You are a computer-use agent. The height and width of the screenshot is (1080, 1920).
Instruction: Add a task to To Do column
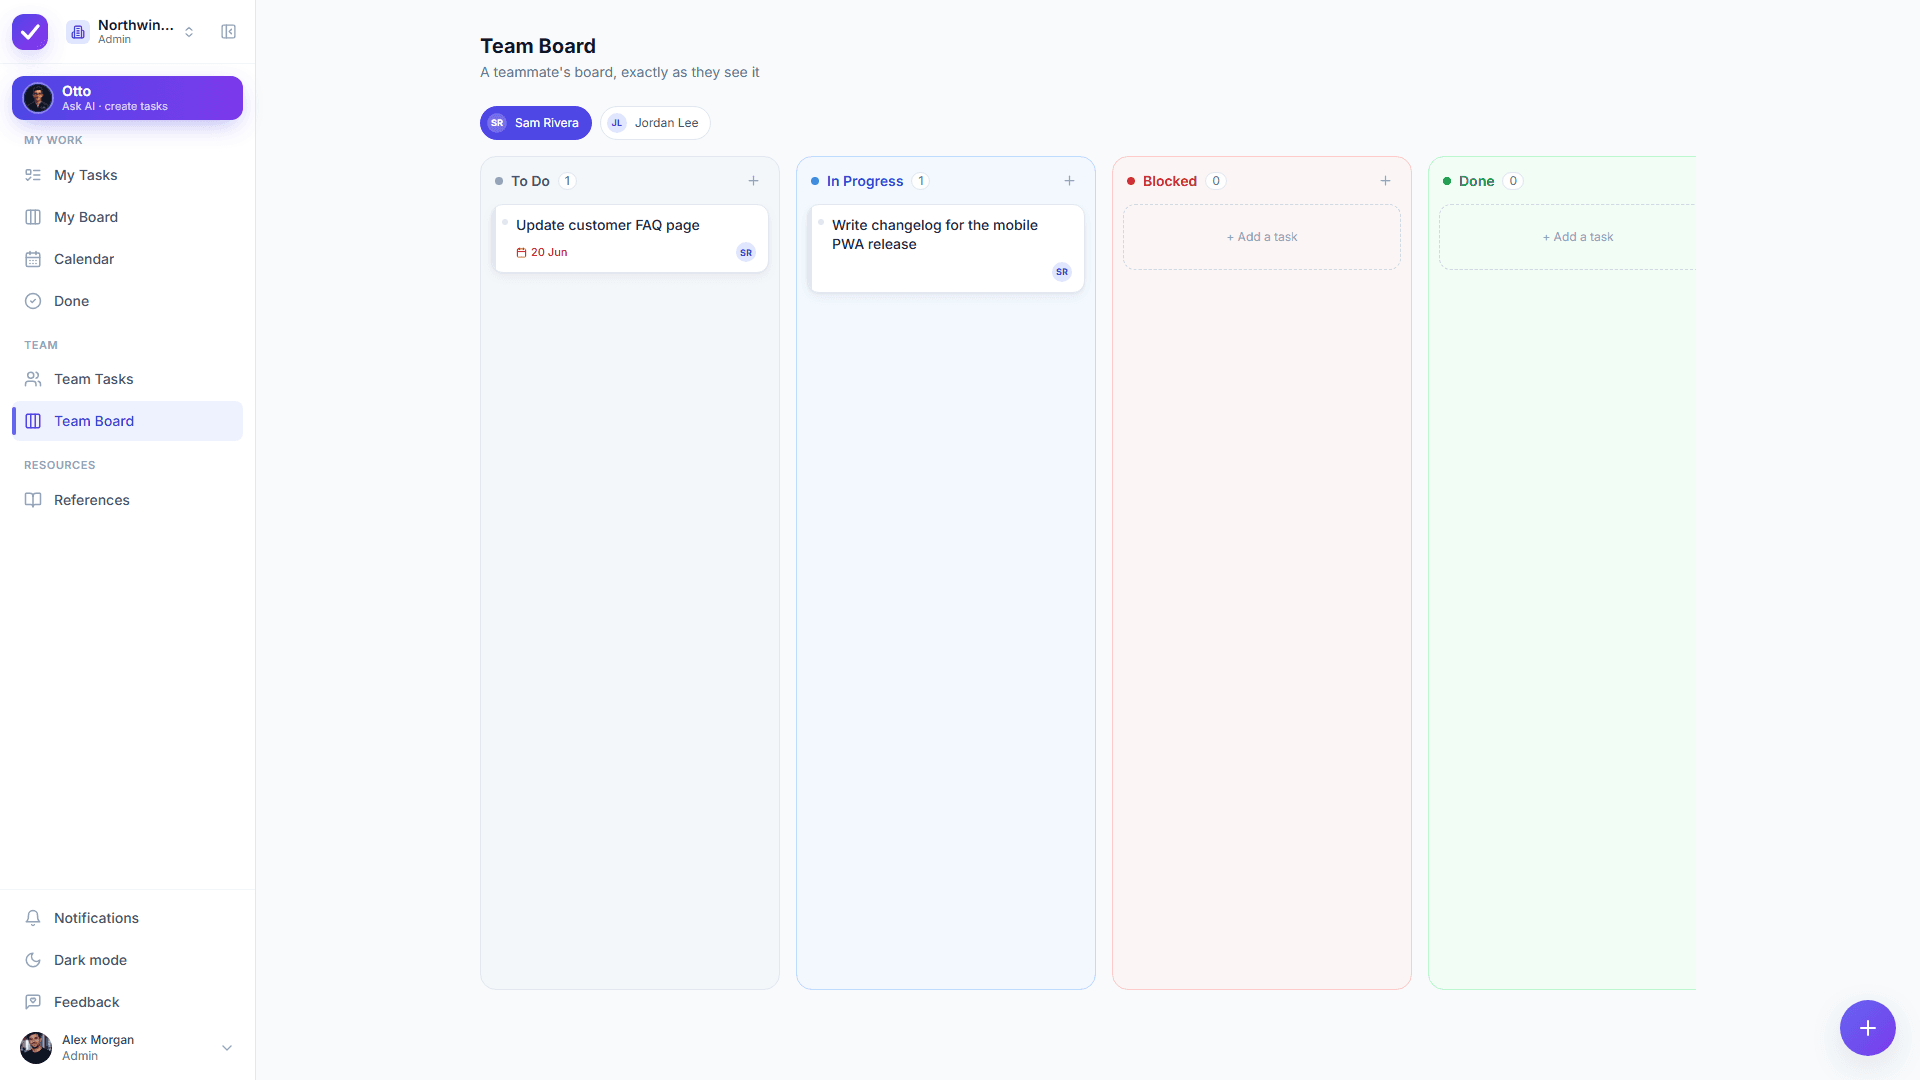tap(753, 181)
